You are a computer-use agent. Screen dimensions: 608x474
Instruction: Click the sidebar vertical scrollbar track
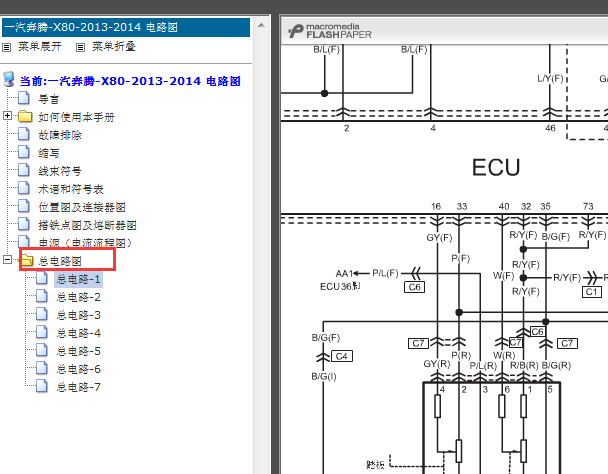pyautogui.click(x=261, y=252)
